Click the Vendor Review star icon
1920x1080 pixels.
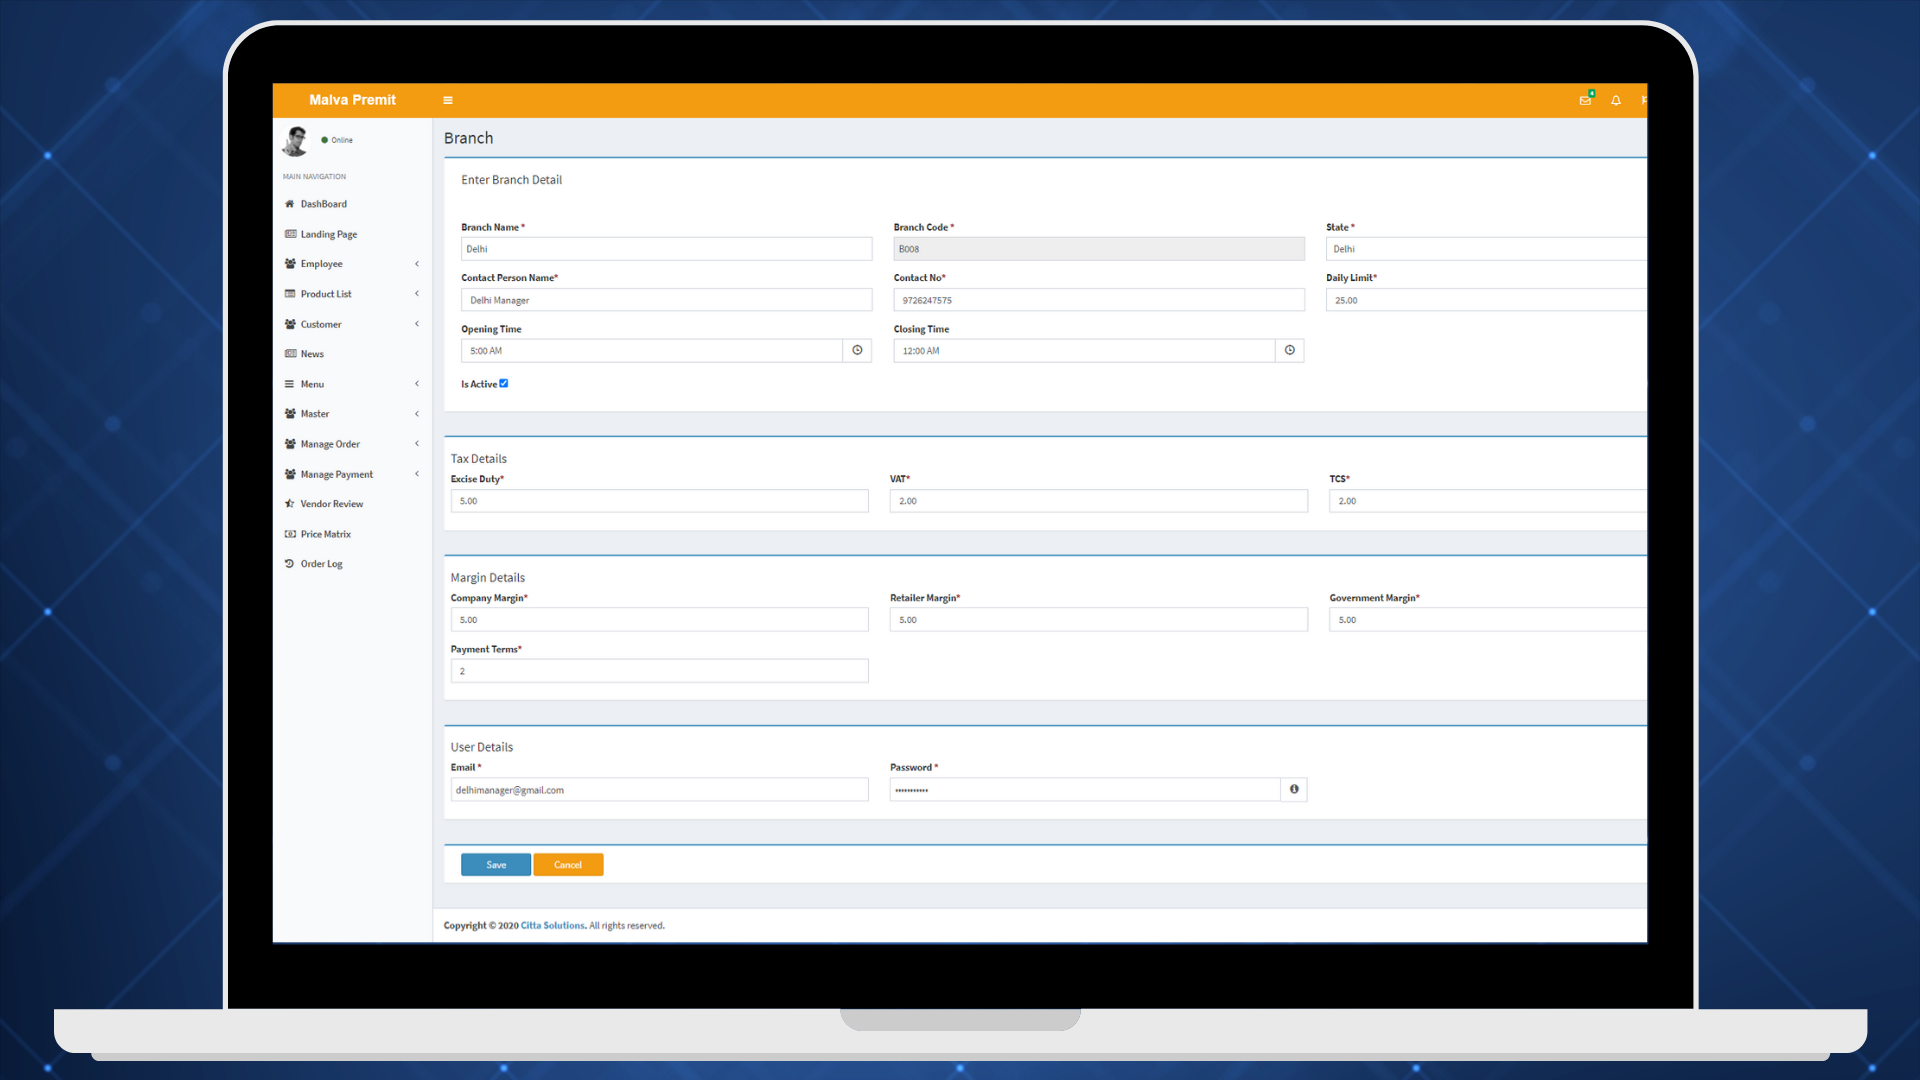coord(290,504)
